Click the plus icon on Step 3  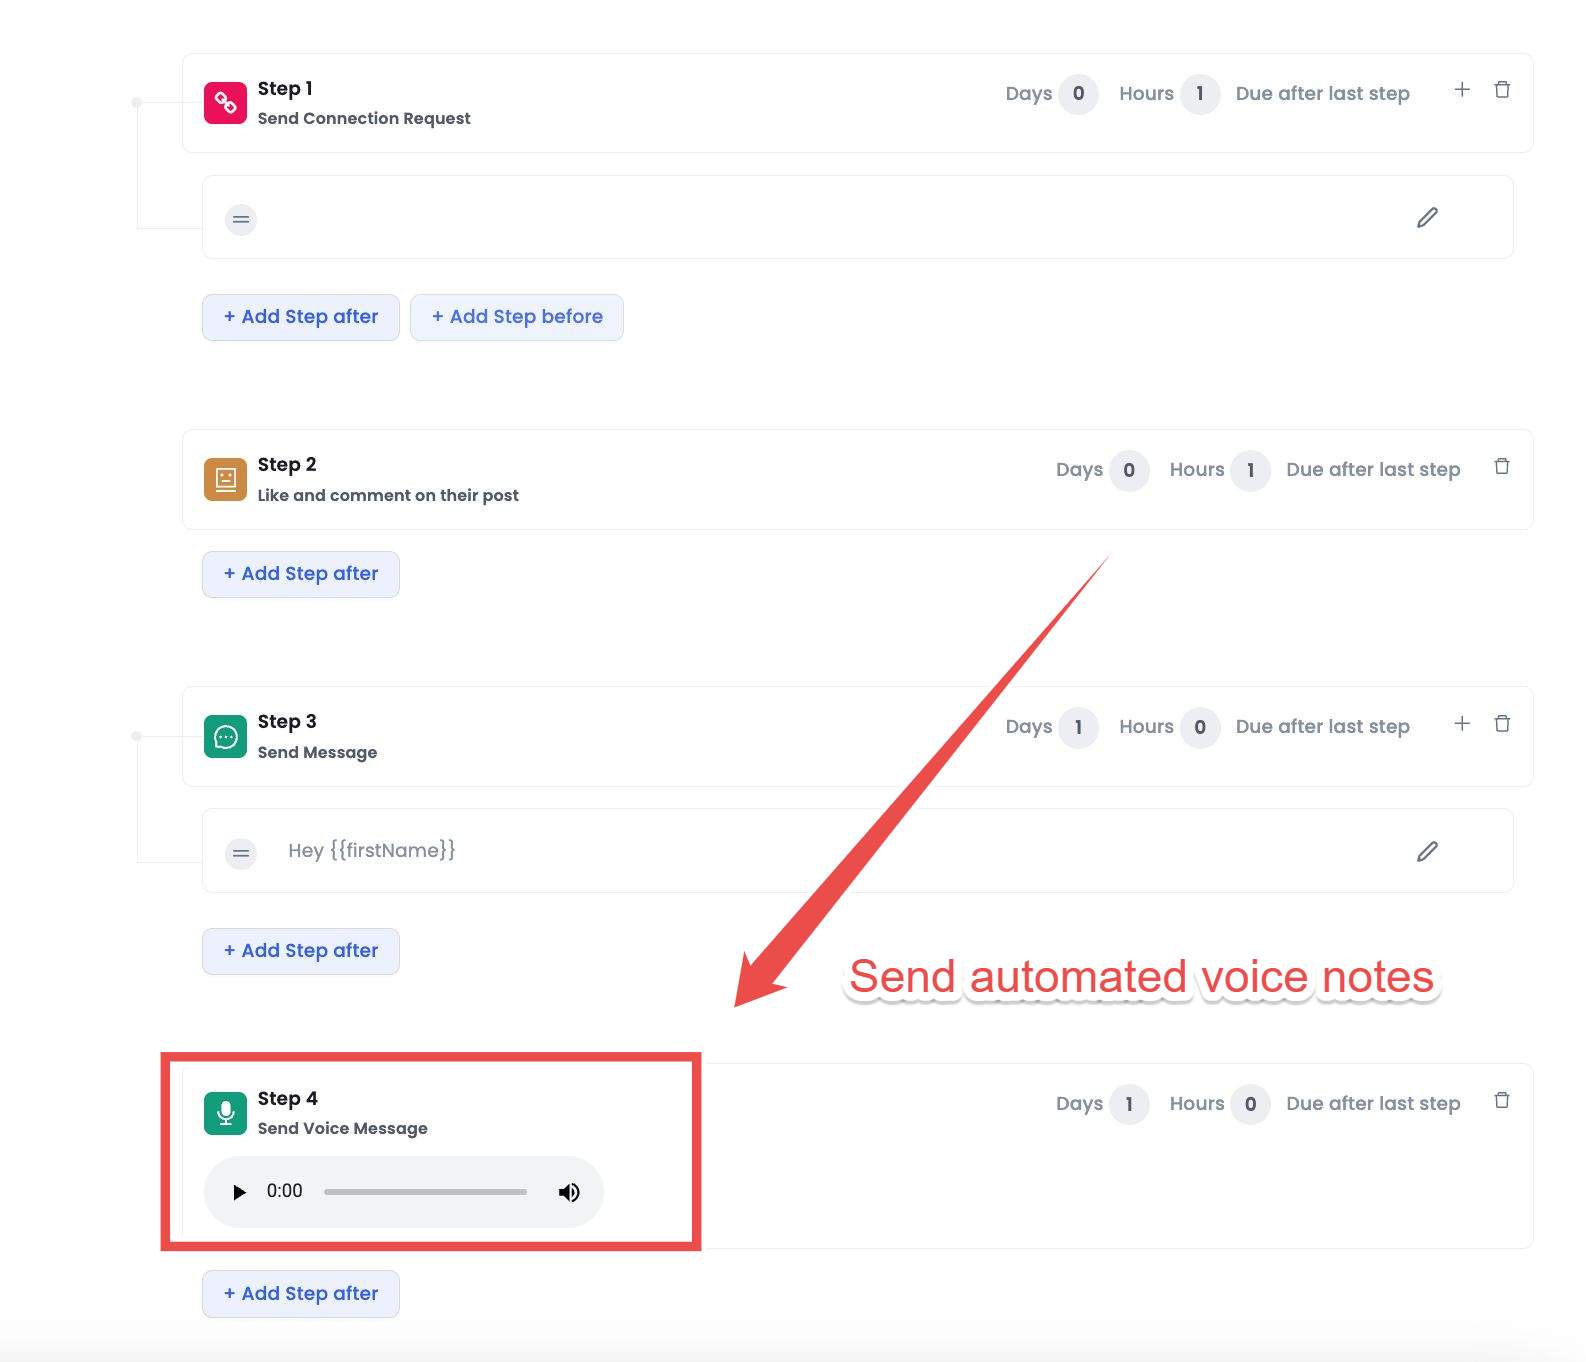click(1462, 723)
